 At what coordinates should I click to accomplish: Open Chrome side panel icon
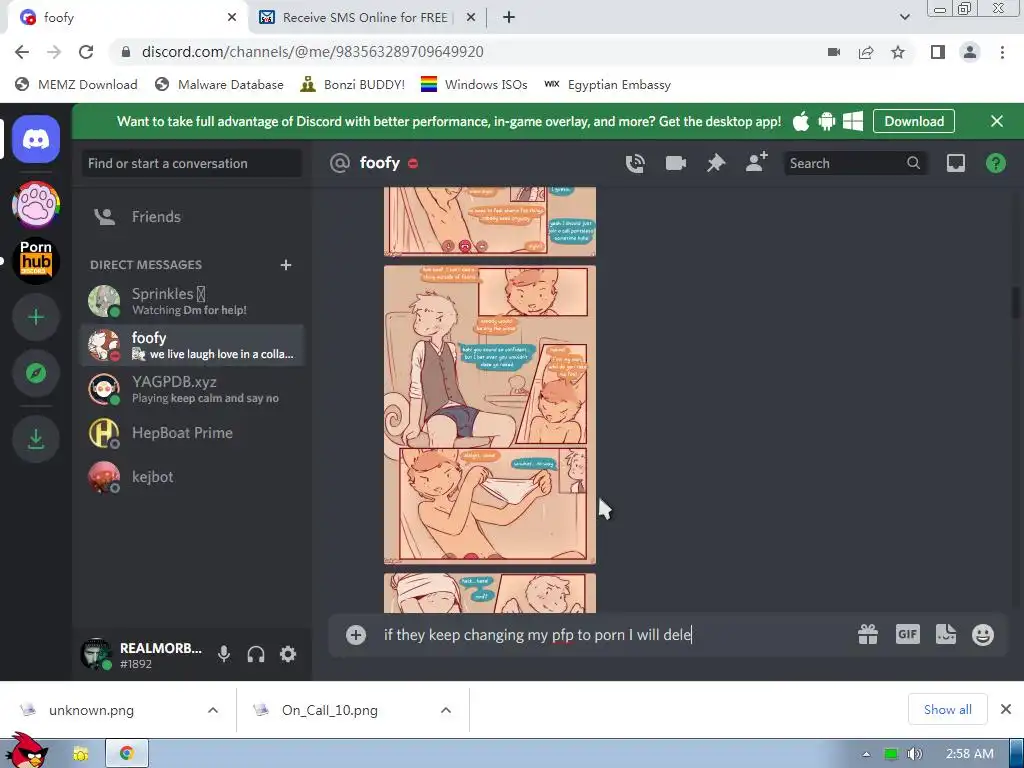click(938, 52)
